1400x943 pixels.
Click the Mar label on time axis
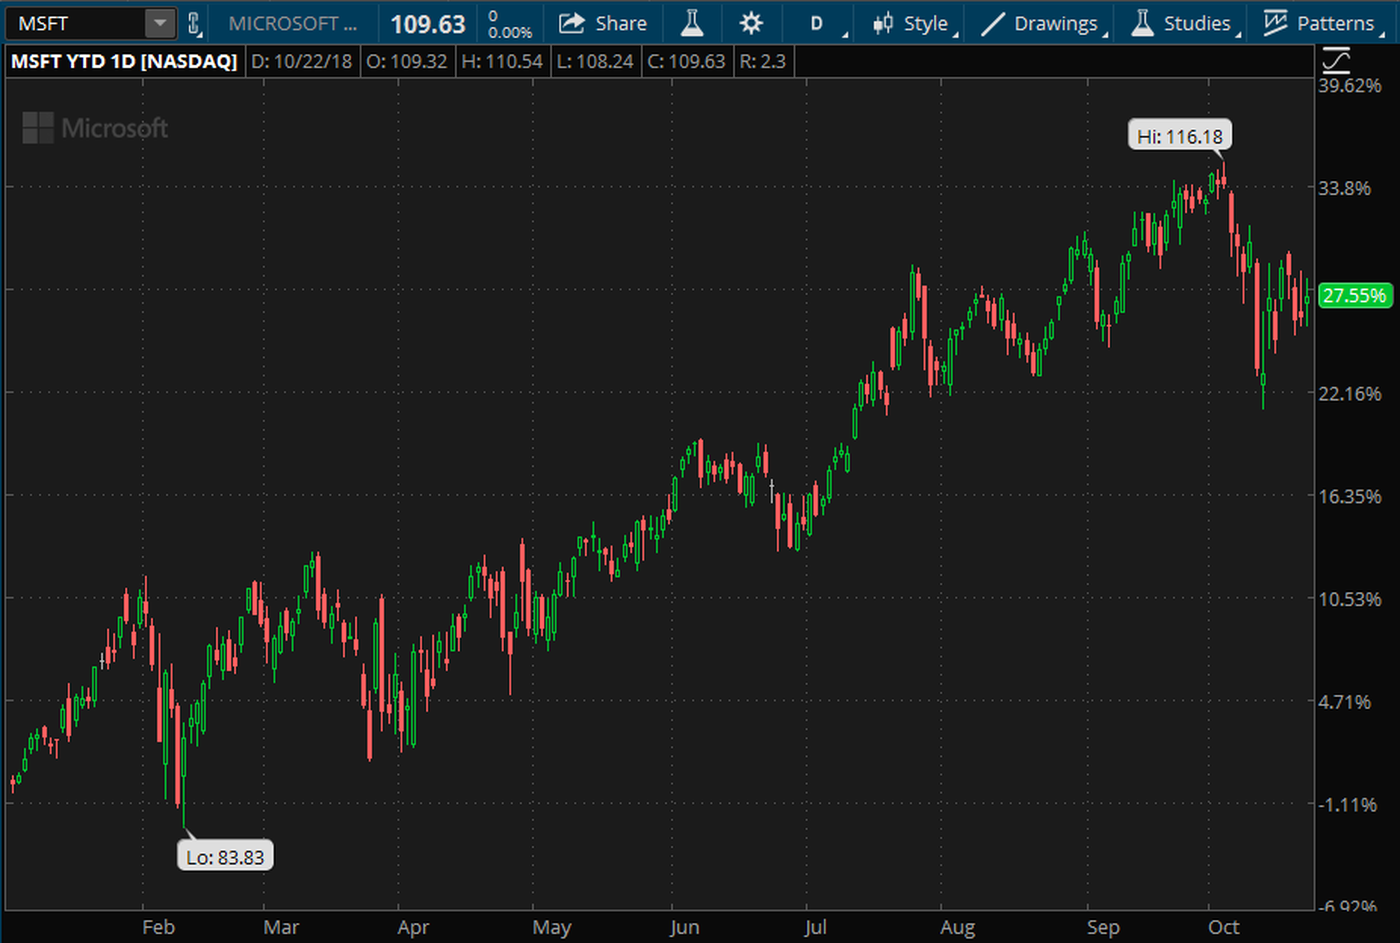[281, 927]
